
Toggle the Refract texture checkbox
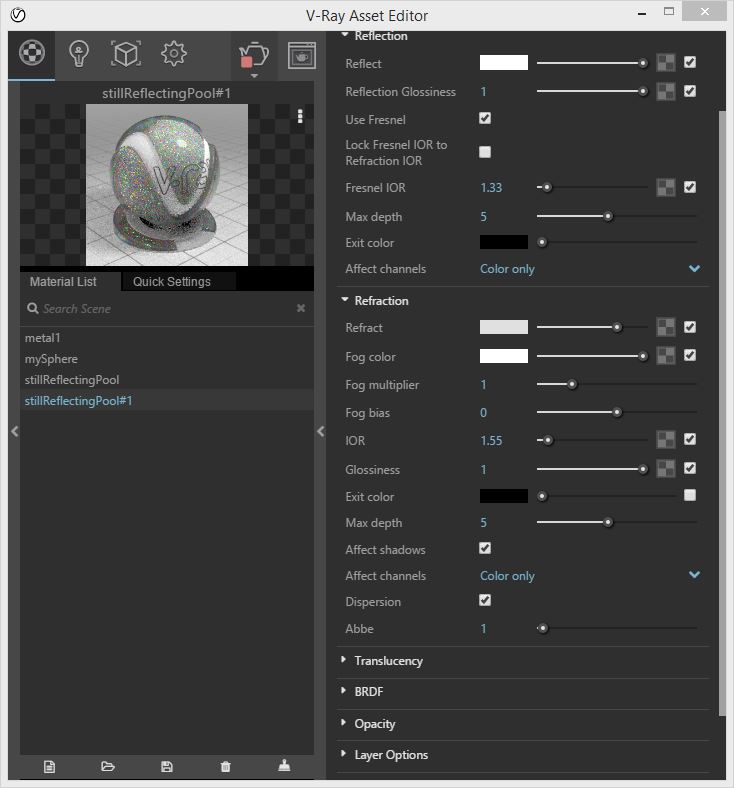690,327
